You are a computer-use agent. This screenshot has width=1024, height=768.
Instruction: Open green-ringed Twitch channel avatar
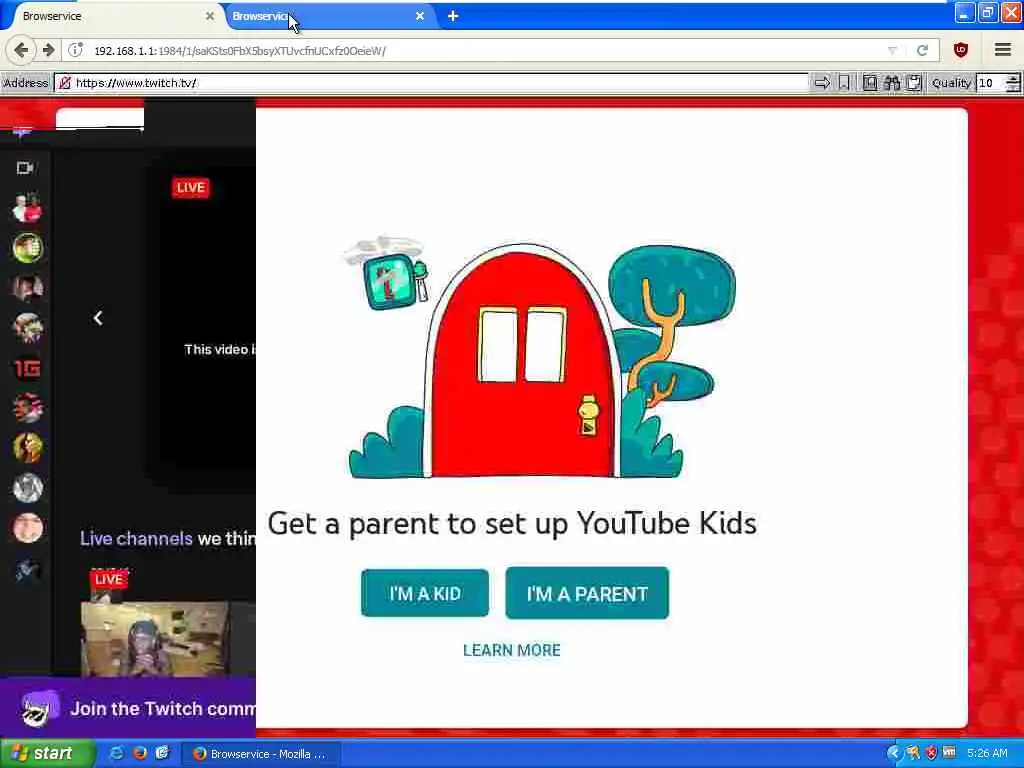pos(27,248)
